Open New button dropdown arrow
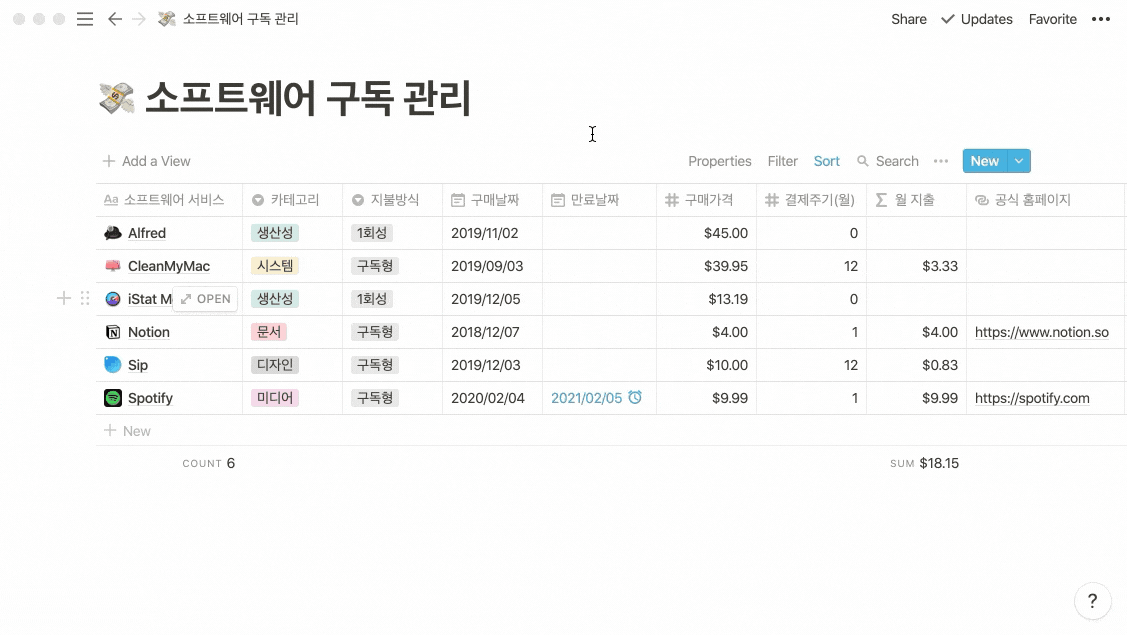1127x635 pixels. coord(1019,161)
